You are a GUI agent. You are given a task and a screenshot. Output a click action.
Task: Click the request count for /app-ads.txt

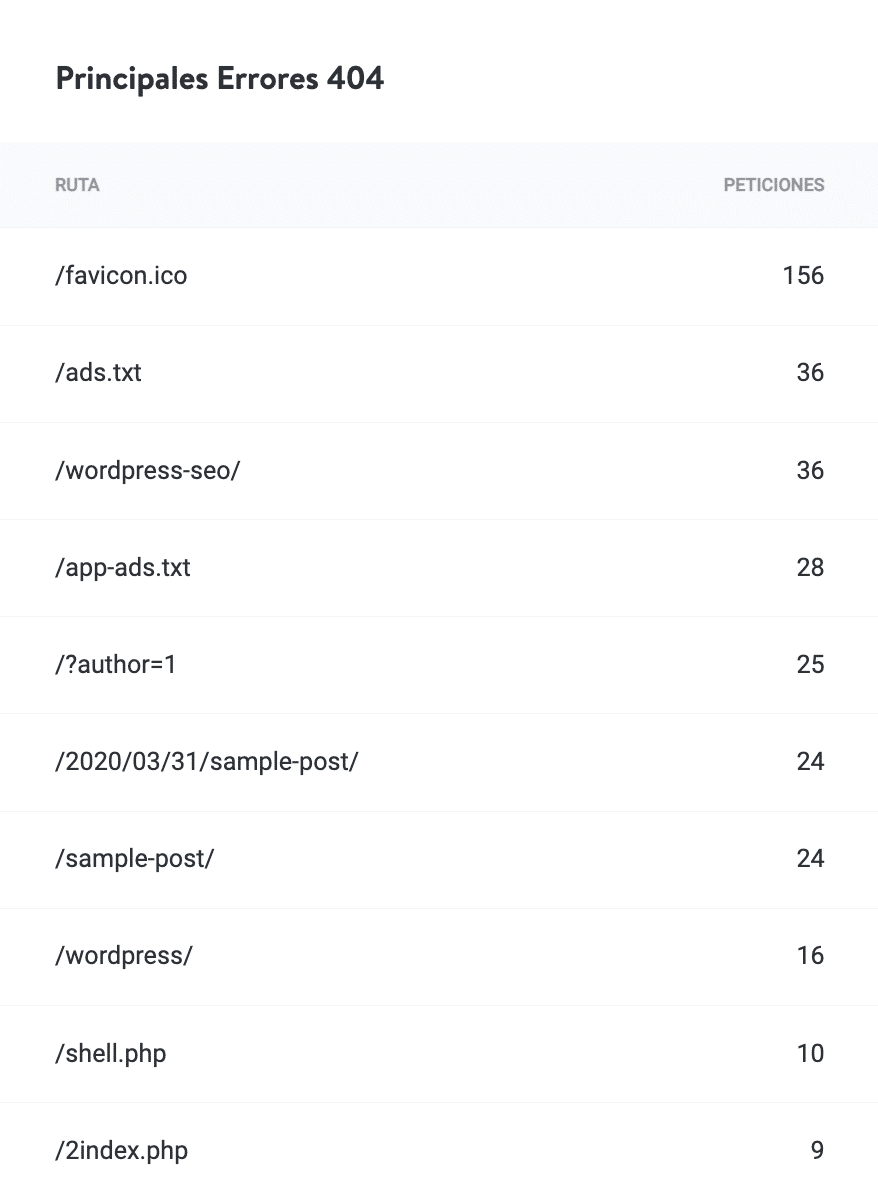tap(810, 567)
